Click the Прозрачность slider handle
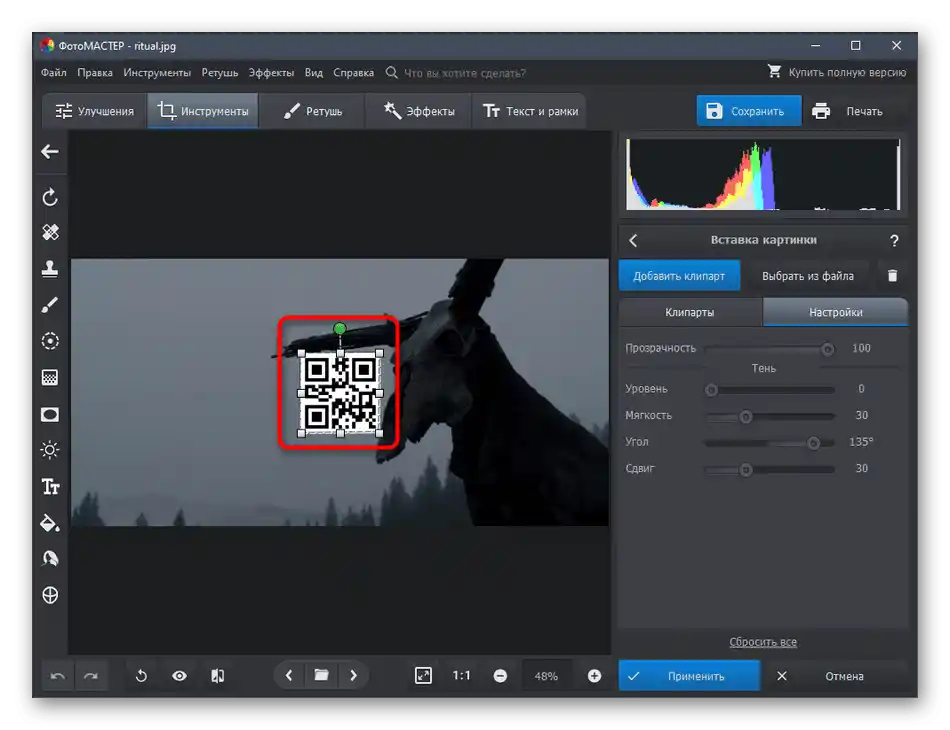This screenshot has width=950, height=730. [827, 349]
